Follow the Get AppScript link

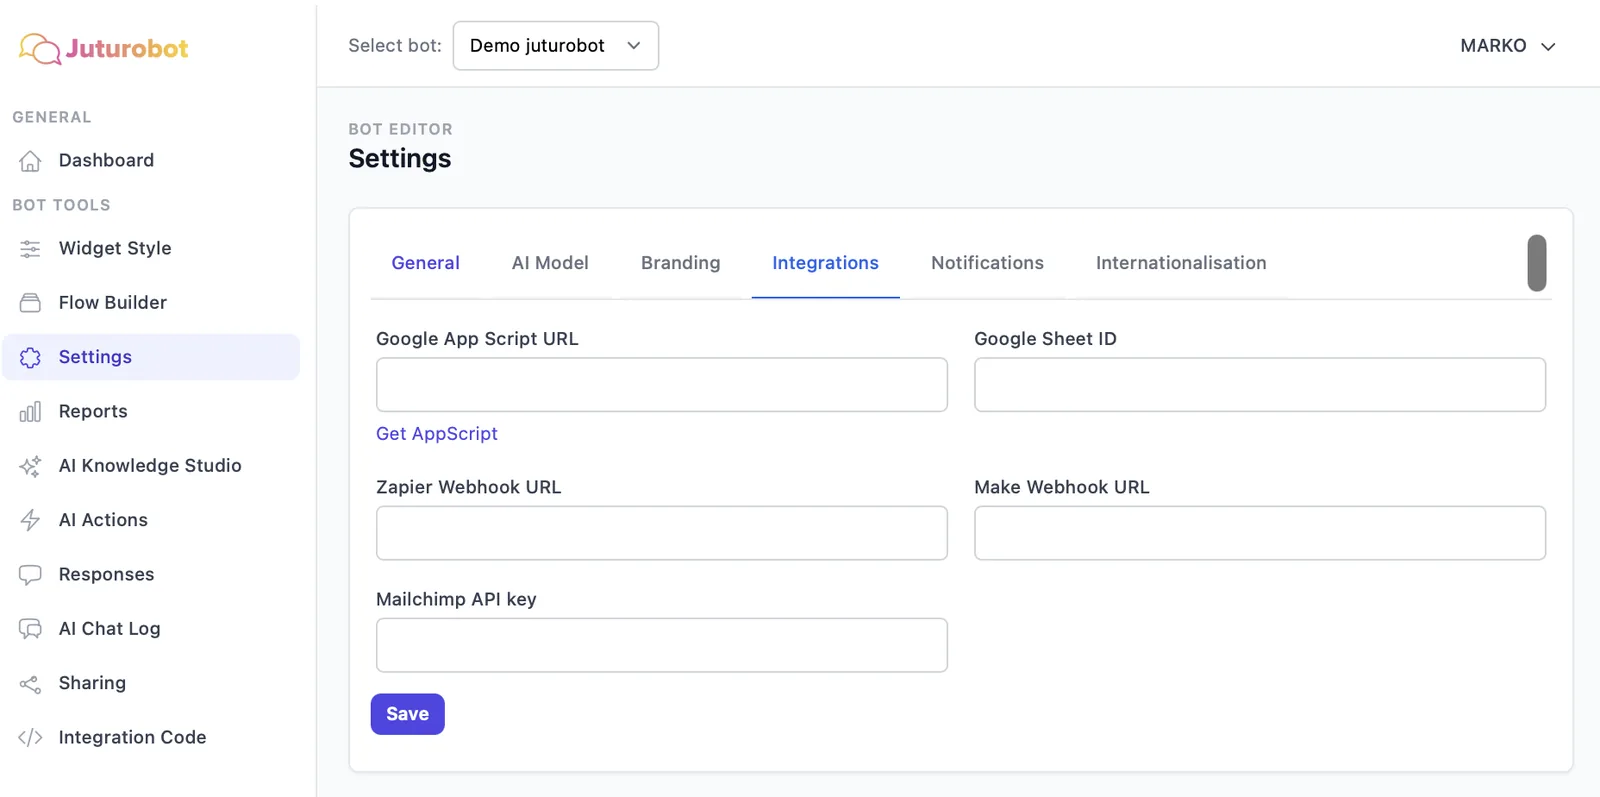437,434
